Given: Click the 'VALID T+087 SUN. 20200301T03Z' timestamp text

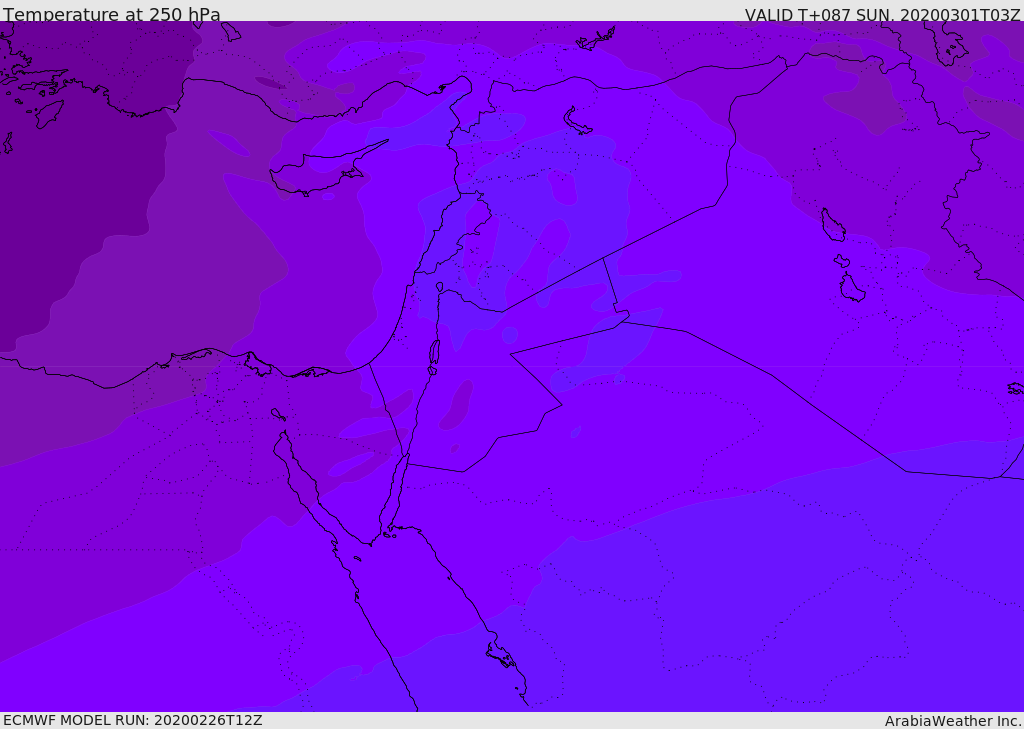Looking at the screenshot, I should (882, 14).
